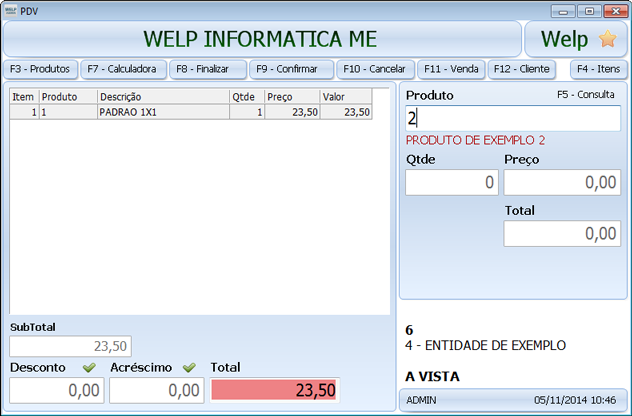This screenshot has height=416, width=632.
Task: Click the Qtde column header in grid
Action: click(247, 97)
